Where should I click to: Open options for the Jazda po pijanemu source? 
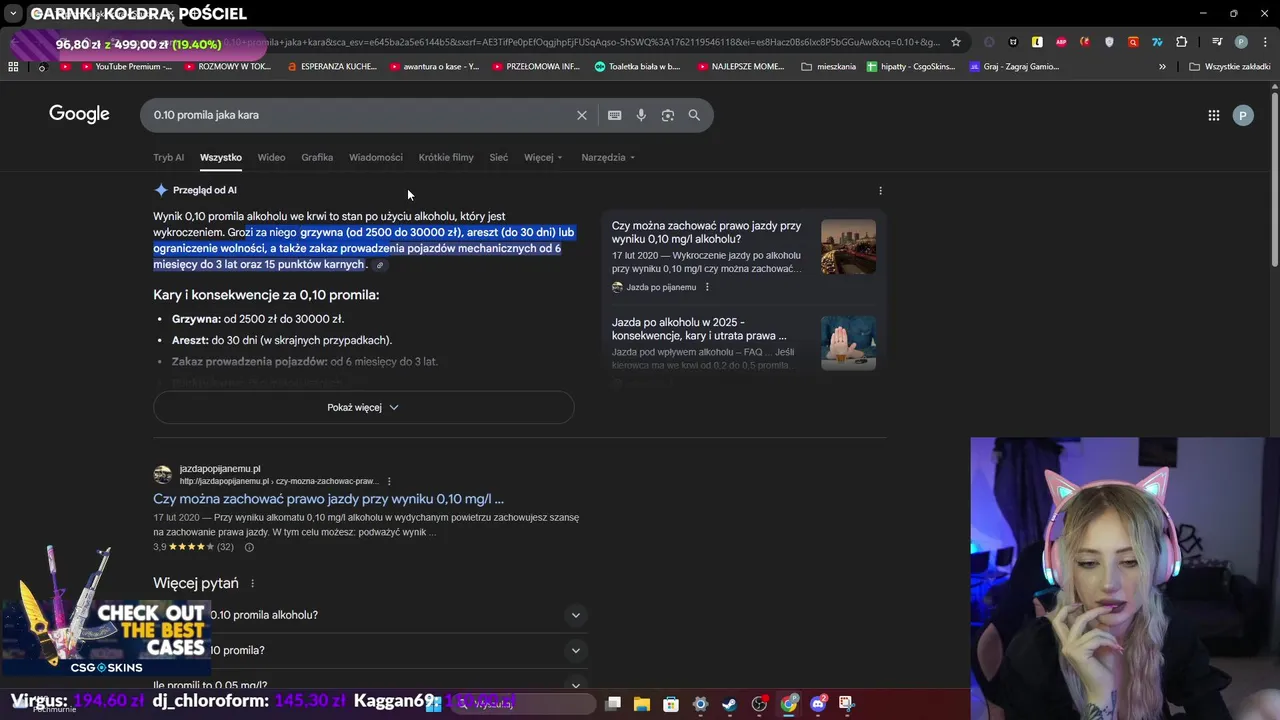[x=707, y=287]
